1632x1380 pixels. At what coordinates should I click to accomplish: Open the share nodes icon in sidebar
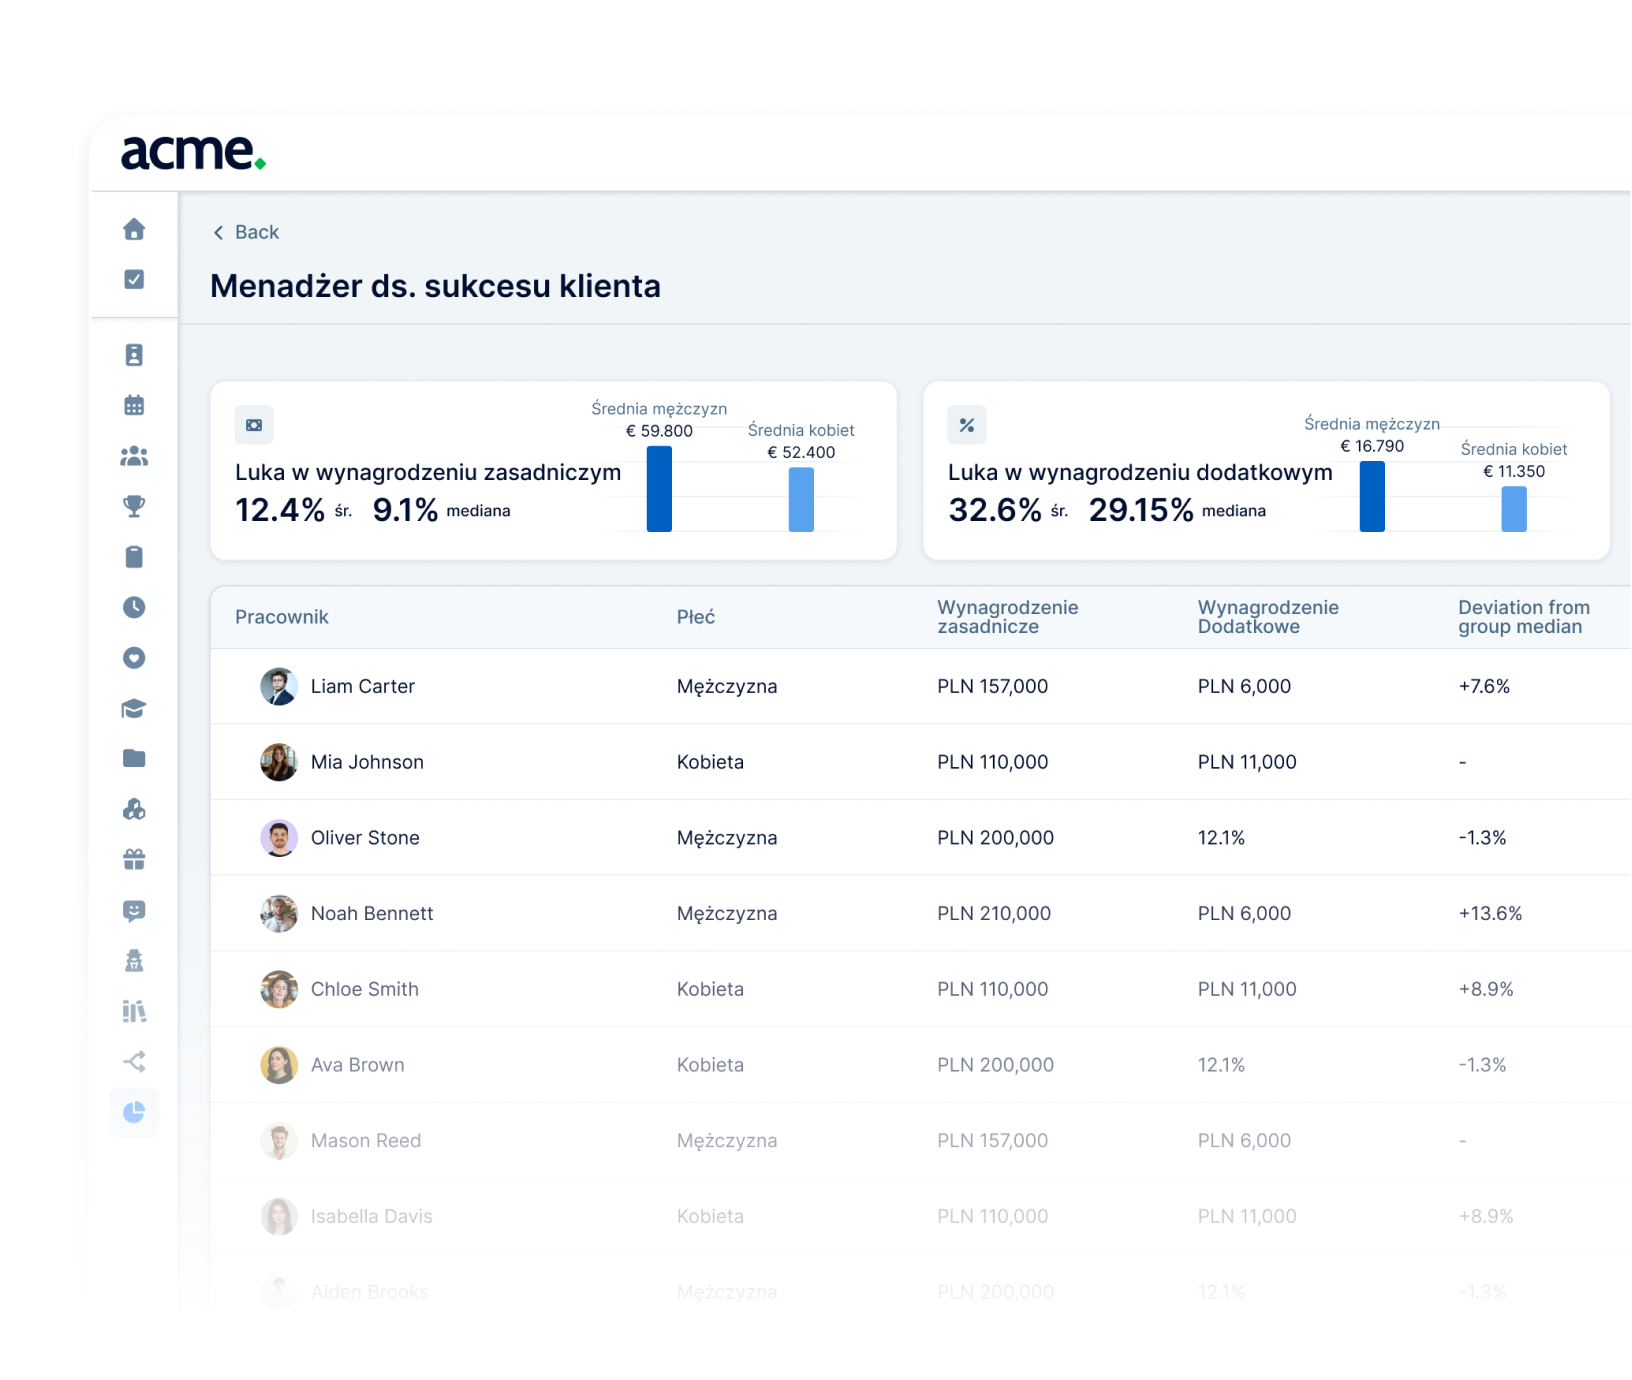[x=134, y=1061]
